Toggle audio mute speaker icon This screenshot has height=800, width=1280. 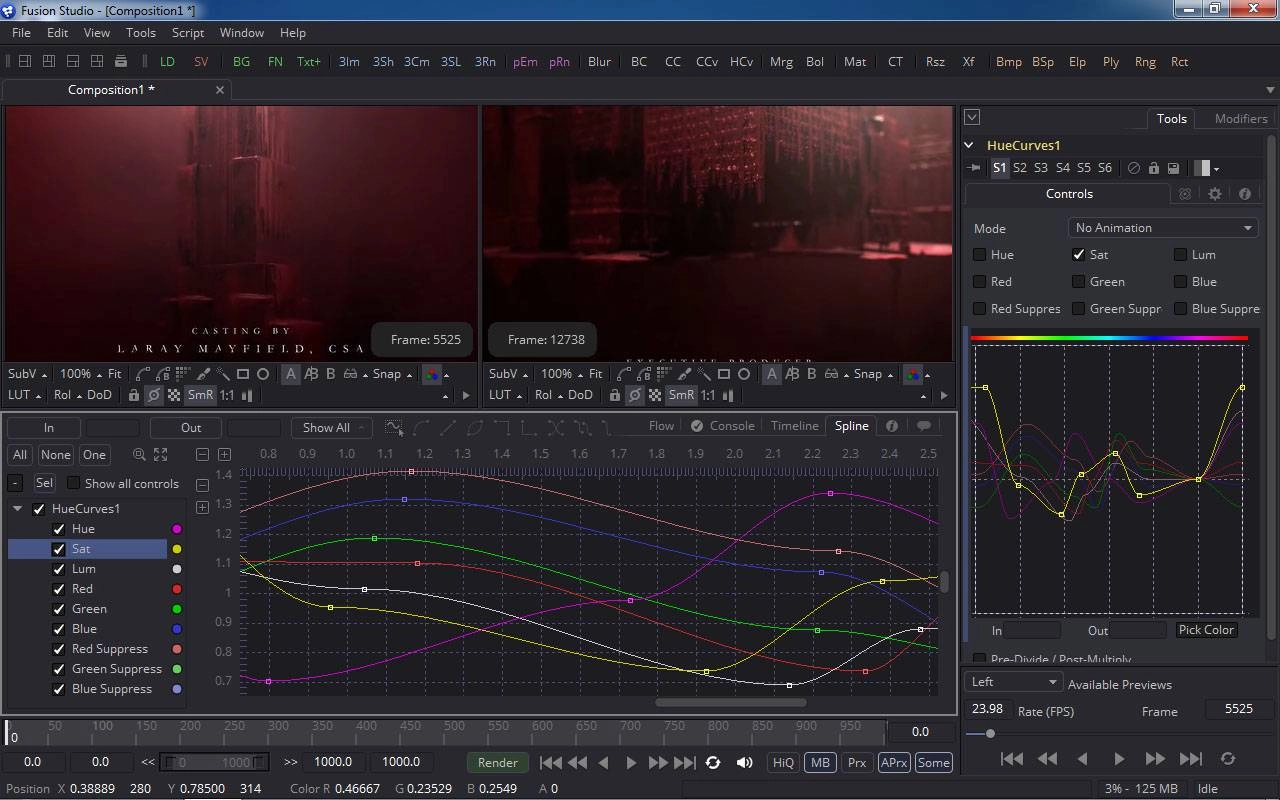[x=744, y=762]
